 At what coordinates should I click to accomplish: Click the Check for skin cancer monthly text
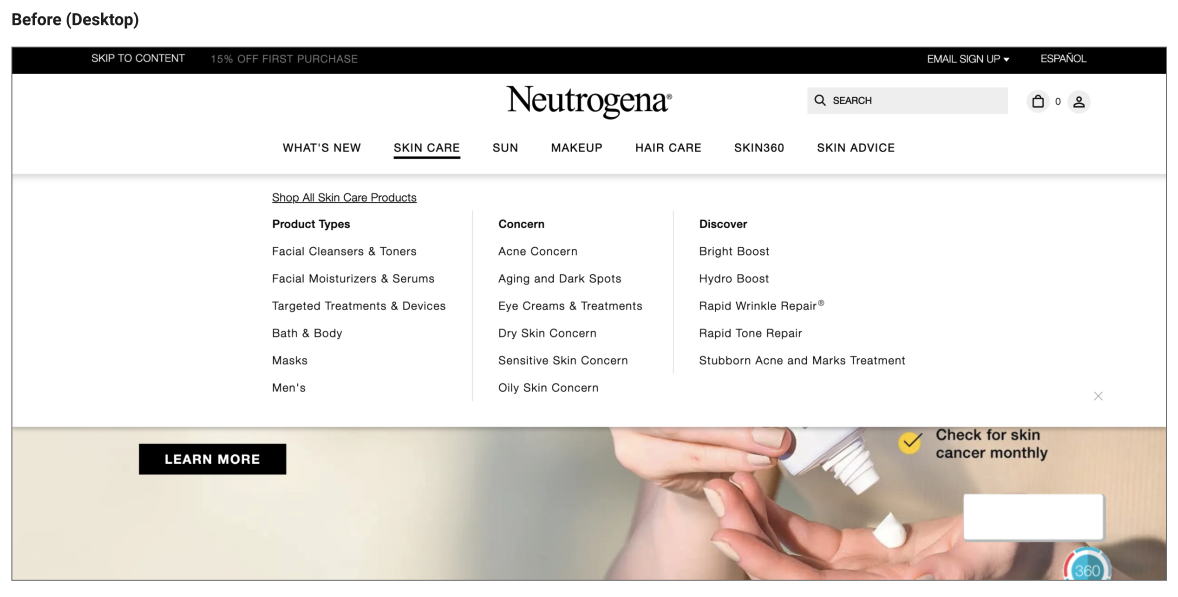(991, 444)
